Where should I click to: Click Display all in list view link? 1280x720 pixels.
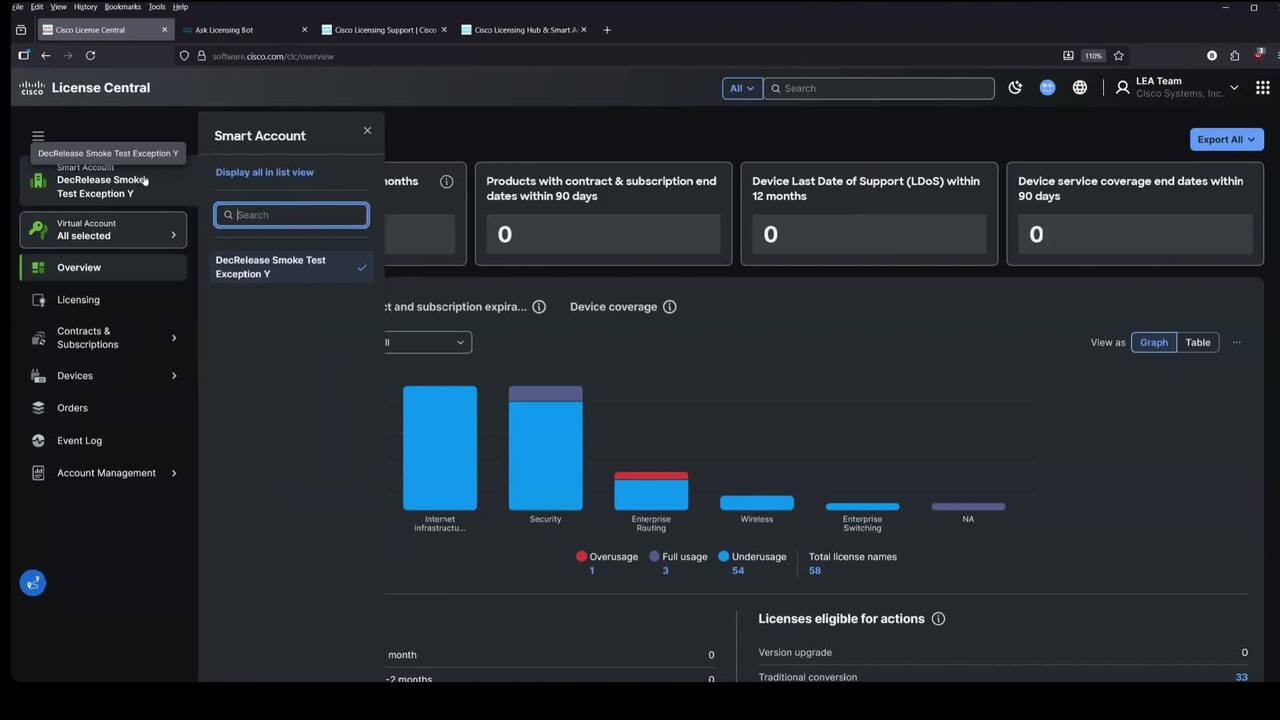coord(264,172)
